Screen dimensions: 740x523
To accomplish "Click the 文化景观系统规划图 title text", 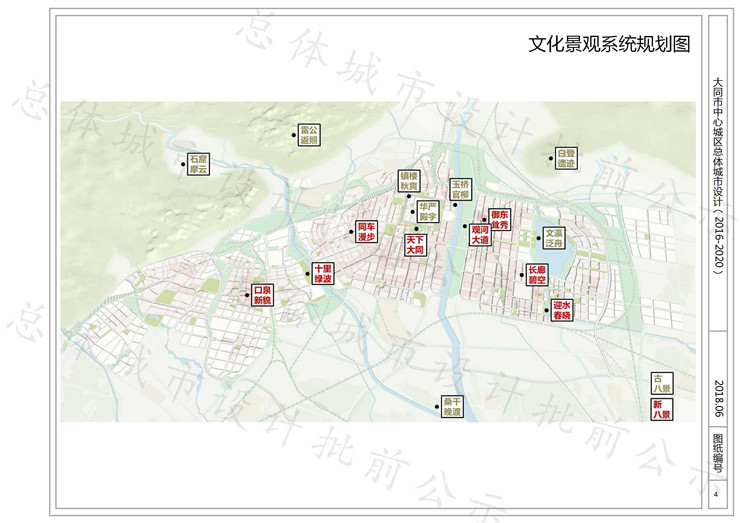I will 610,45.
